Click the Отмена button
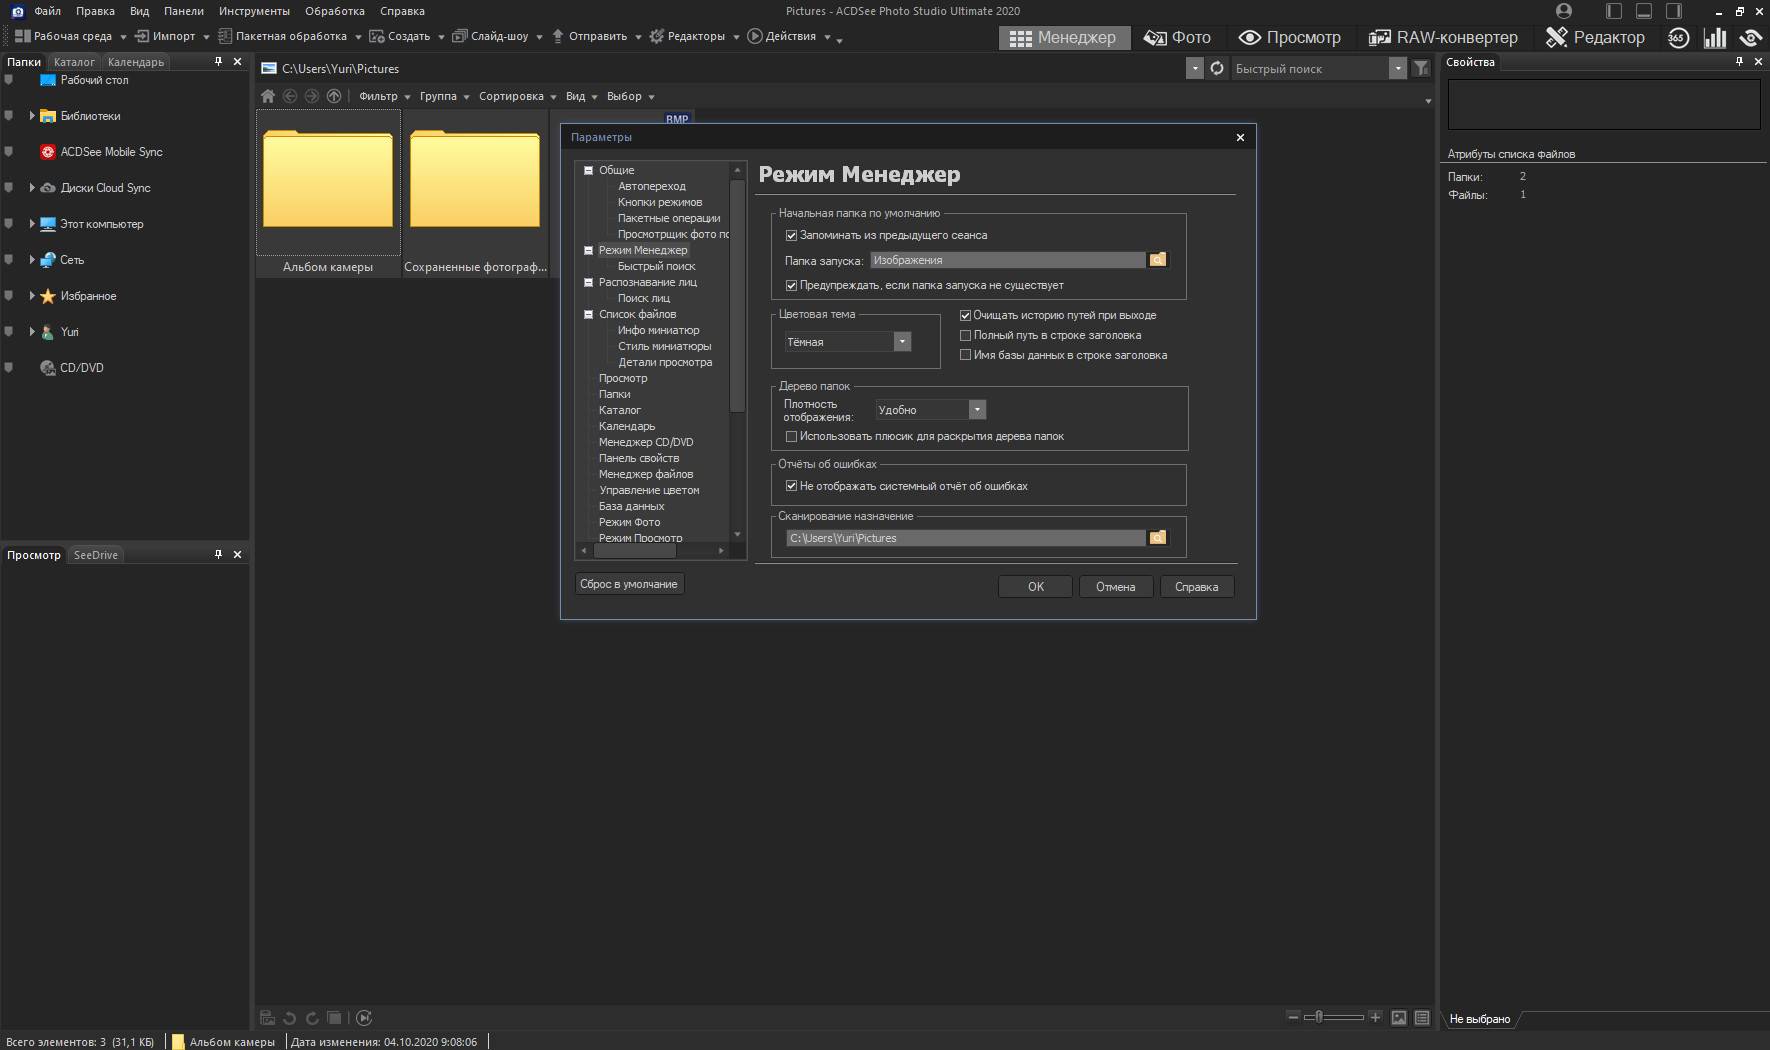 [1116, 587]
